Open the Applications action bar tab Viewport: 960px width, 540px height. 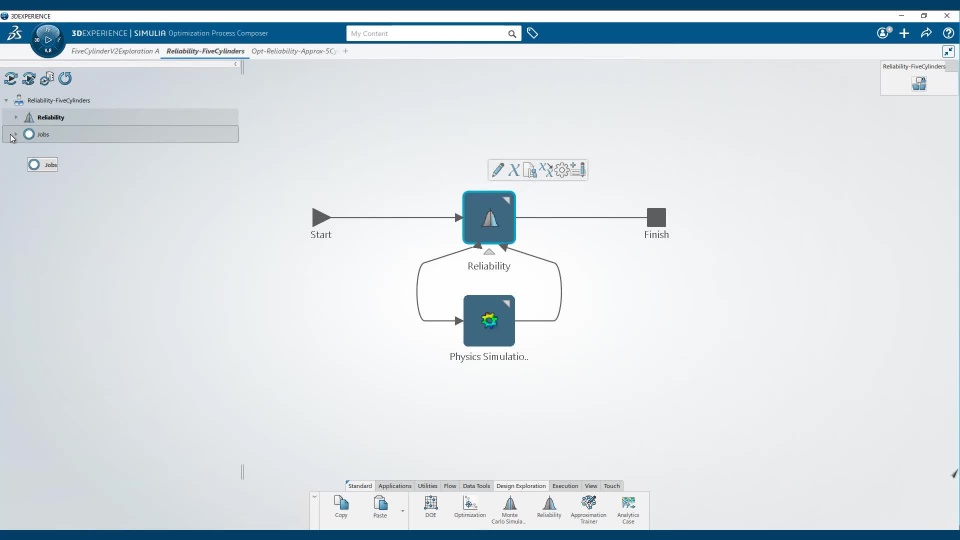click(395, 486)
